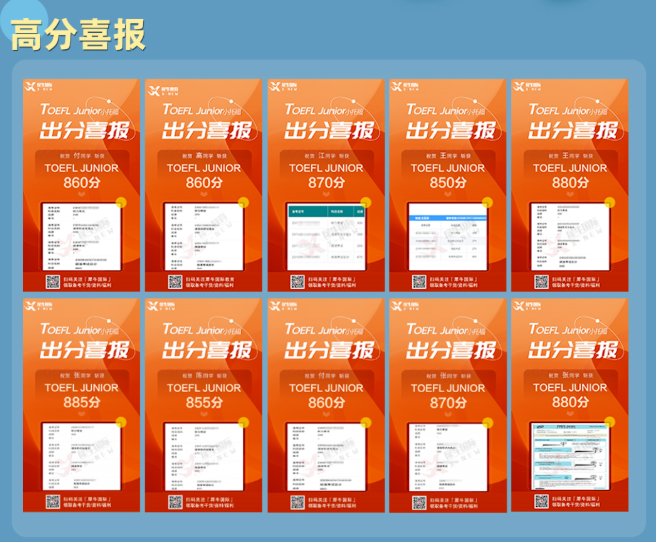Click the 870分 score on 江同学's poster
This screenshot has height=542, width=656.
[326, 183]
